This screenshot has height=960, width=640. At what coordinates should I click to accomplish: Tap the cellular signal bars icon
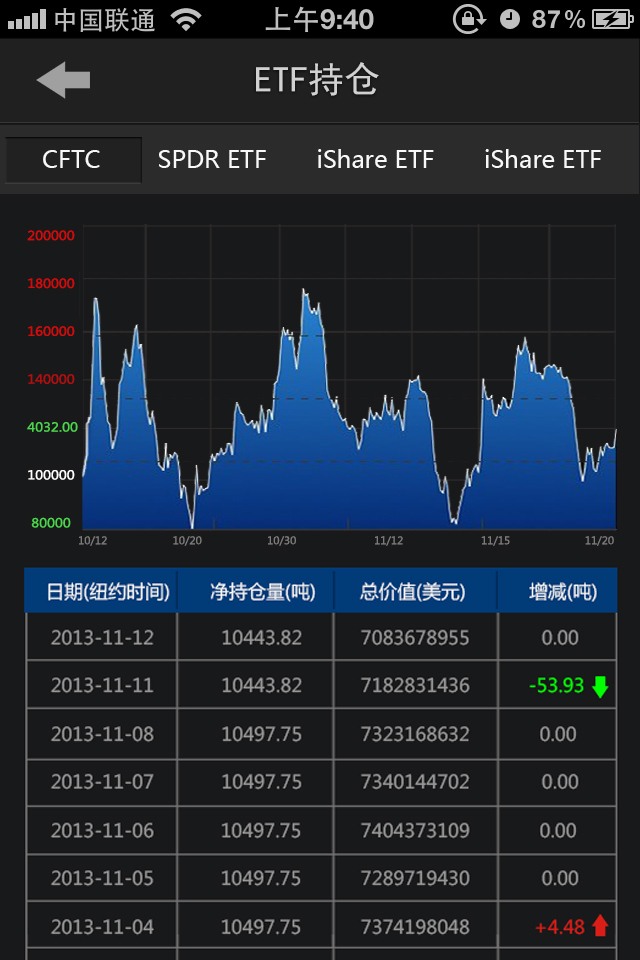tap(25, 19)
